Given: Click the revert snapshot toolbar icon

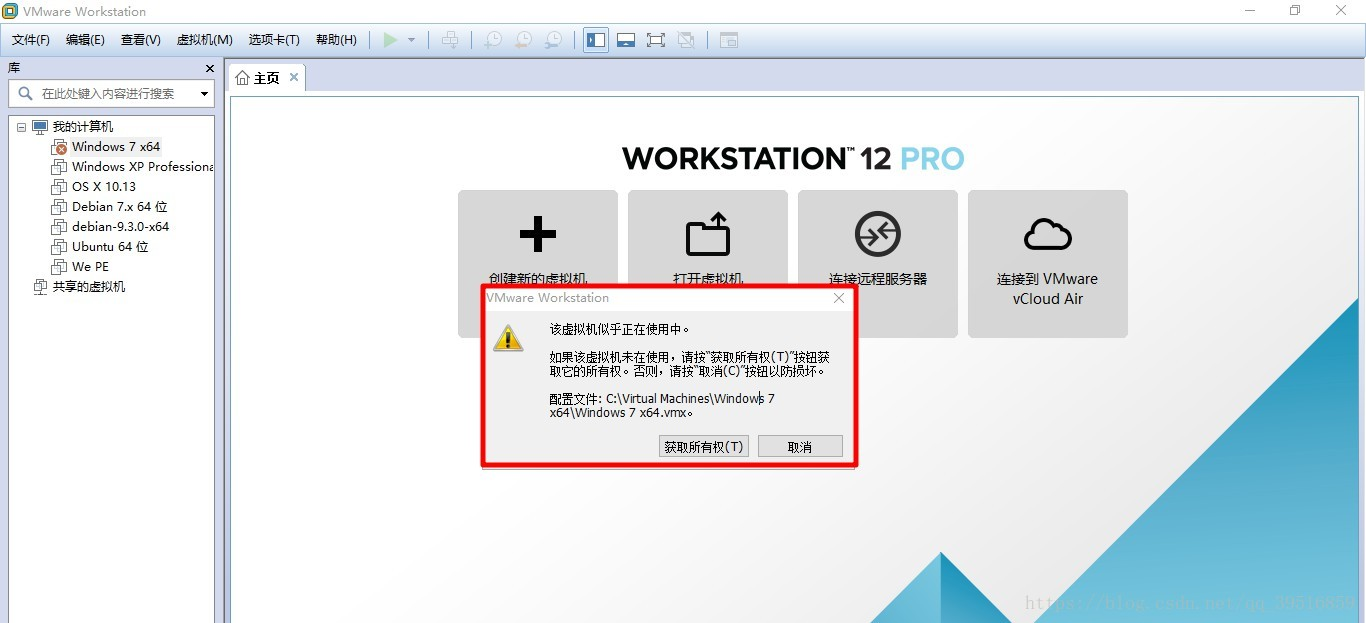Looking at the screenshot, I should point(523,40).
